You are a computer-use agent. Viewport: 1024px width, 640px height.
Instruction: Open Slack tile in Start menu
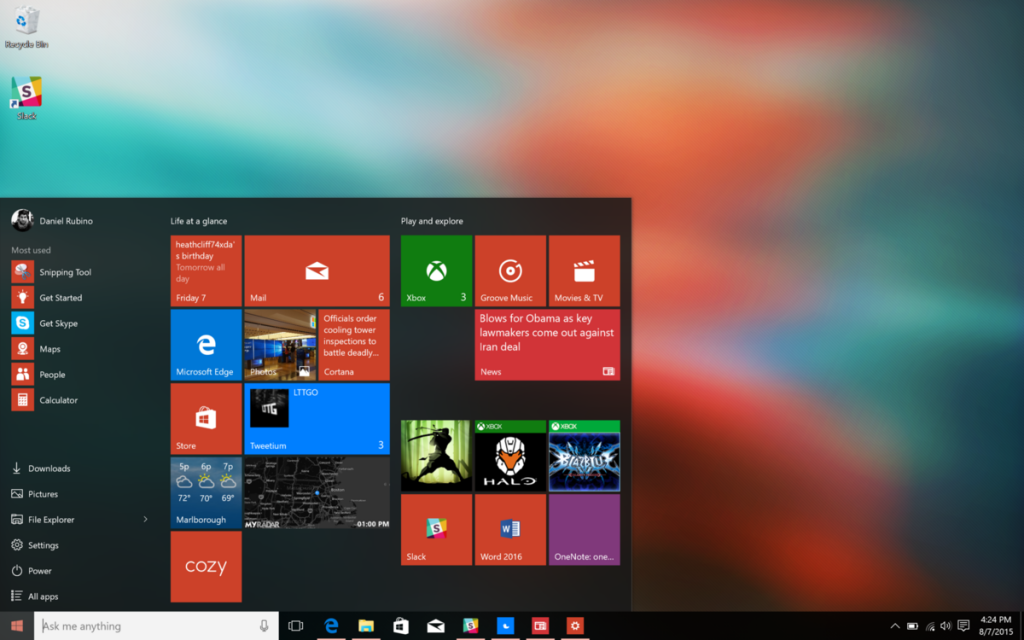[x=436, y=530]
